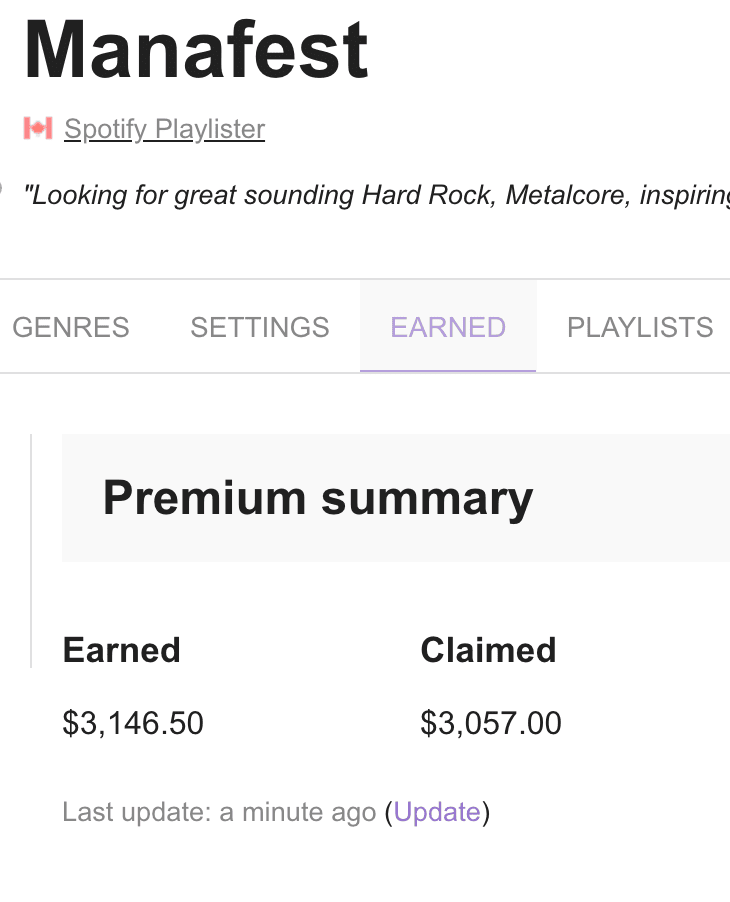730x902 pixels.
Task: Click the Claimed column label
Action: pos(488,650)
